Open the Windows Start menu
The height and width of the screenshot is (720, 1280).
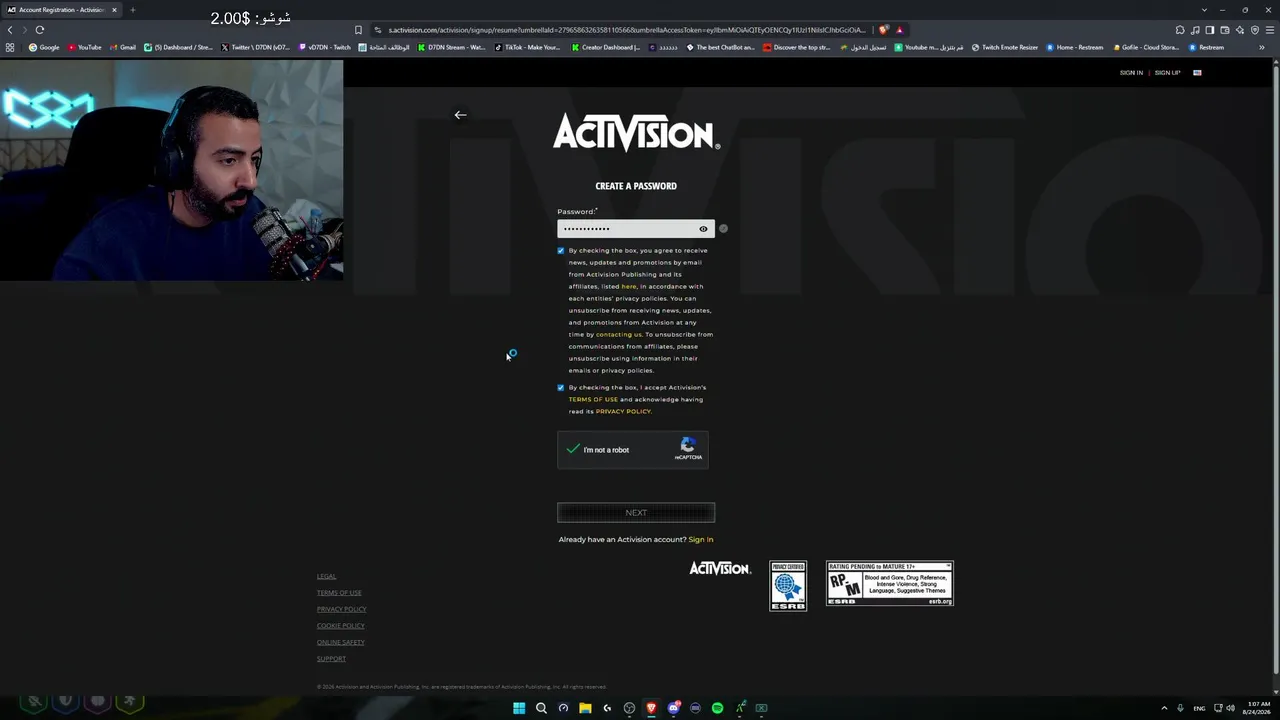click(519, 708)
